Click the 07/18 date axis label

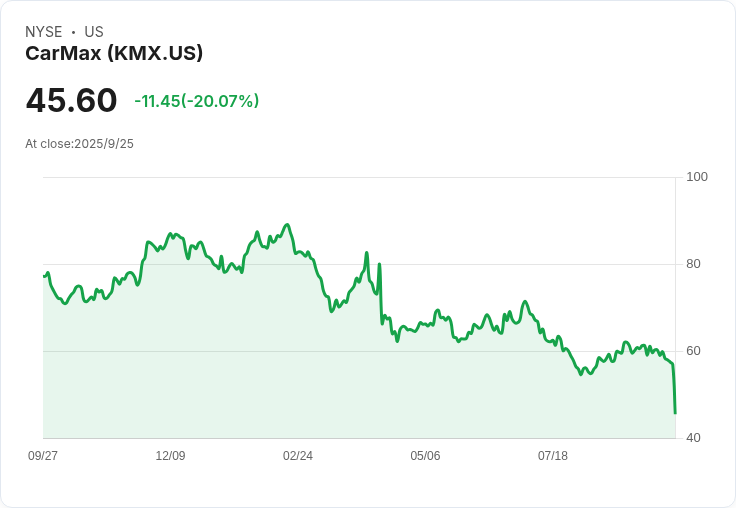(552, 456)
